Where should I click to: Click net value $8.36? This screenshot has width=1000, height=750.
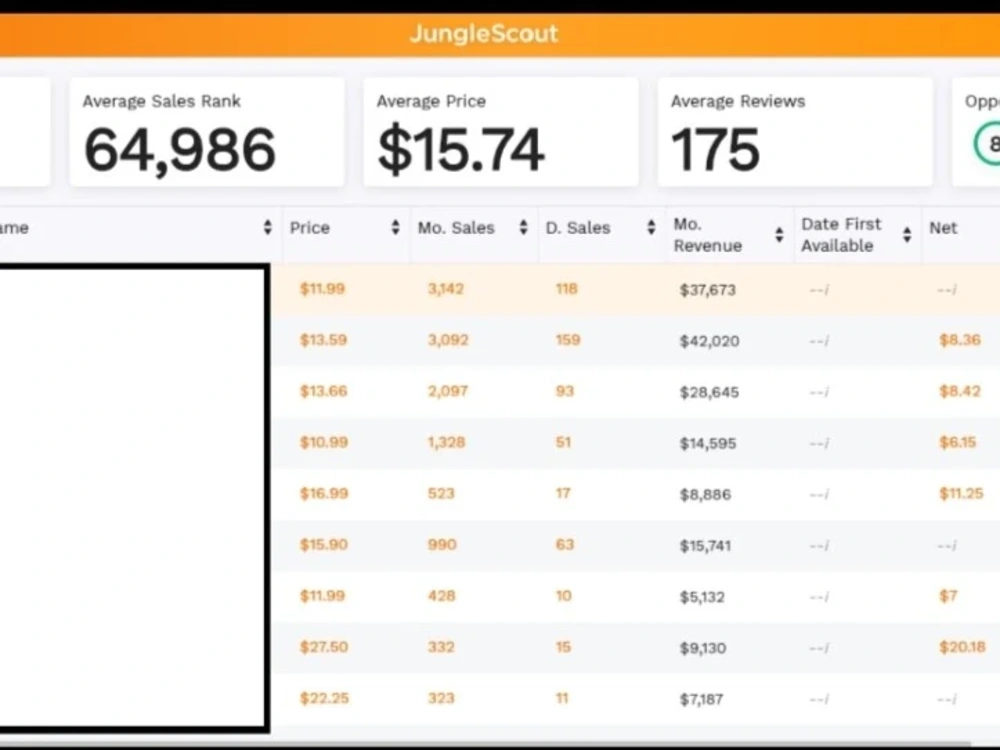[x=960, y=340]
